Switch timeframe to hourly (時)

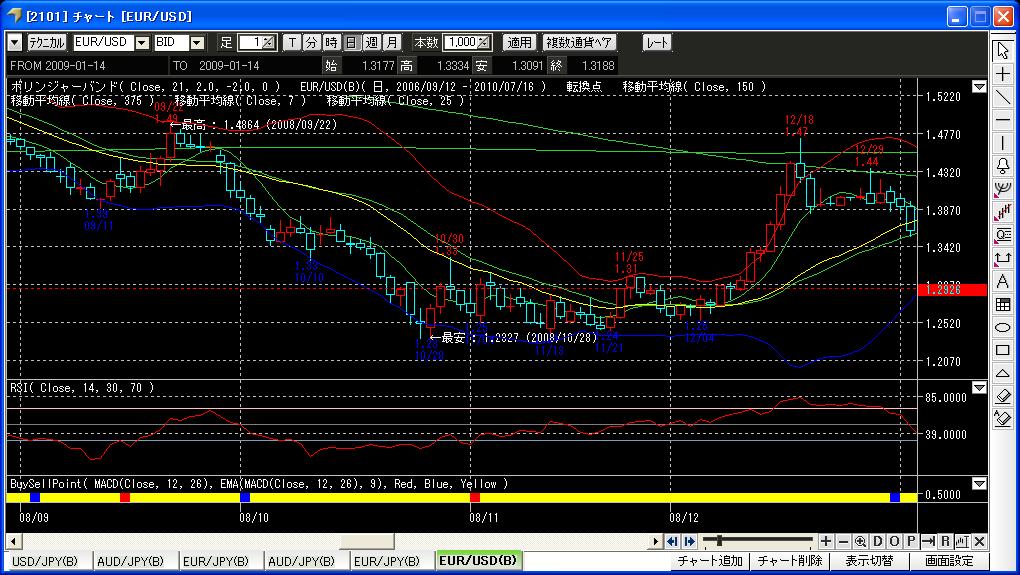click(x=332, y=43)
